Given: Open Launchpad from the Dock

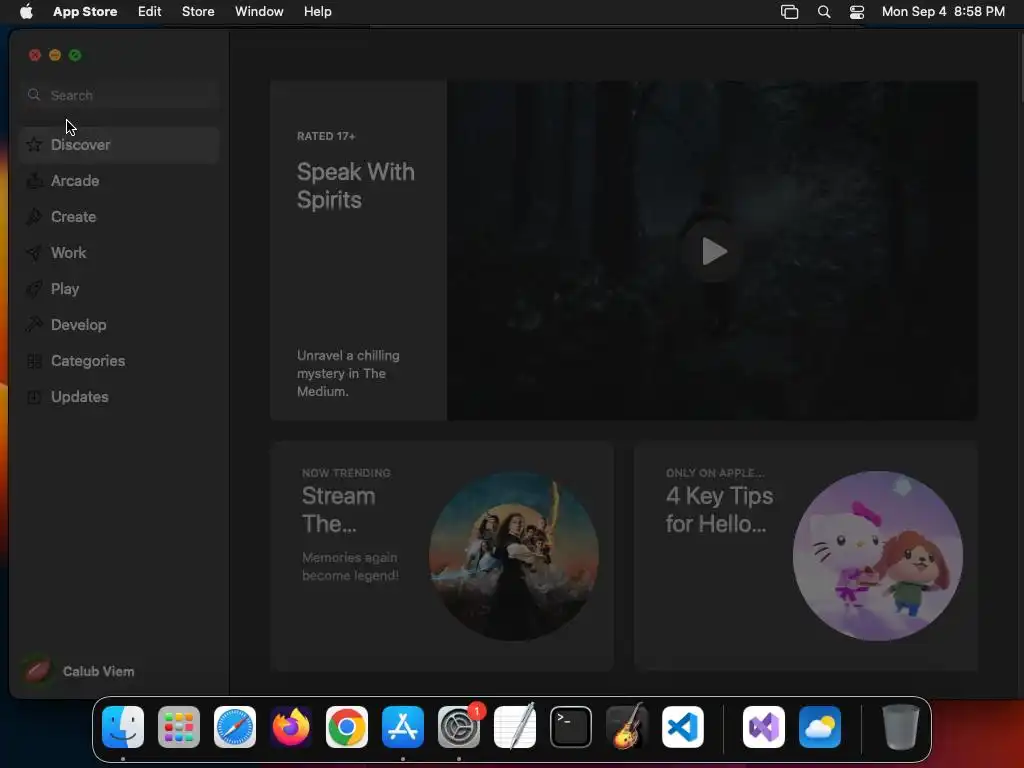Looking at the screenshot, I should click(179, 727).
